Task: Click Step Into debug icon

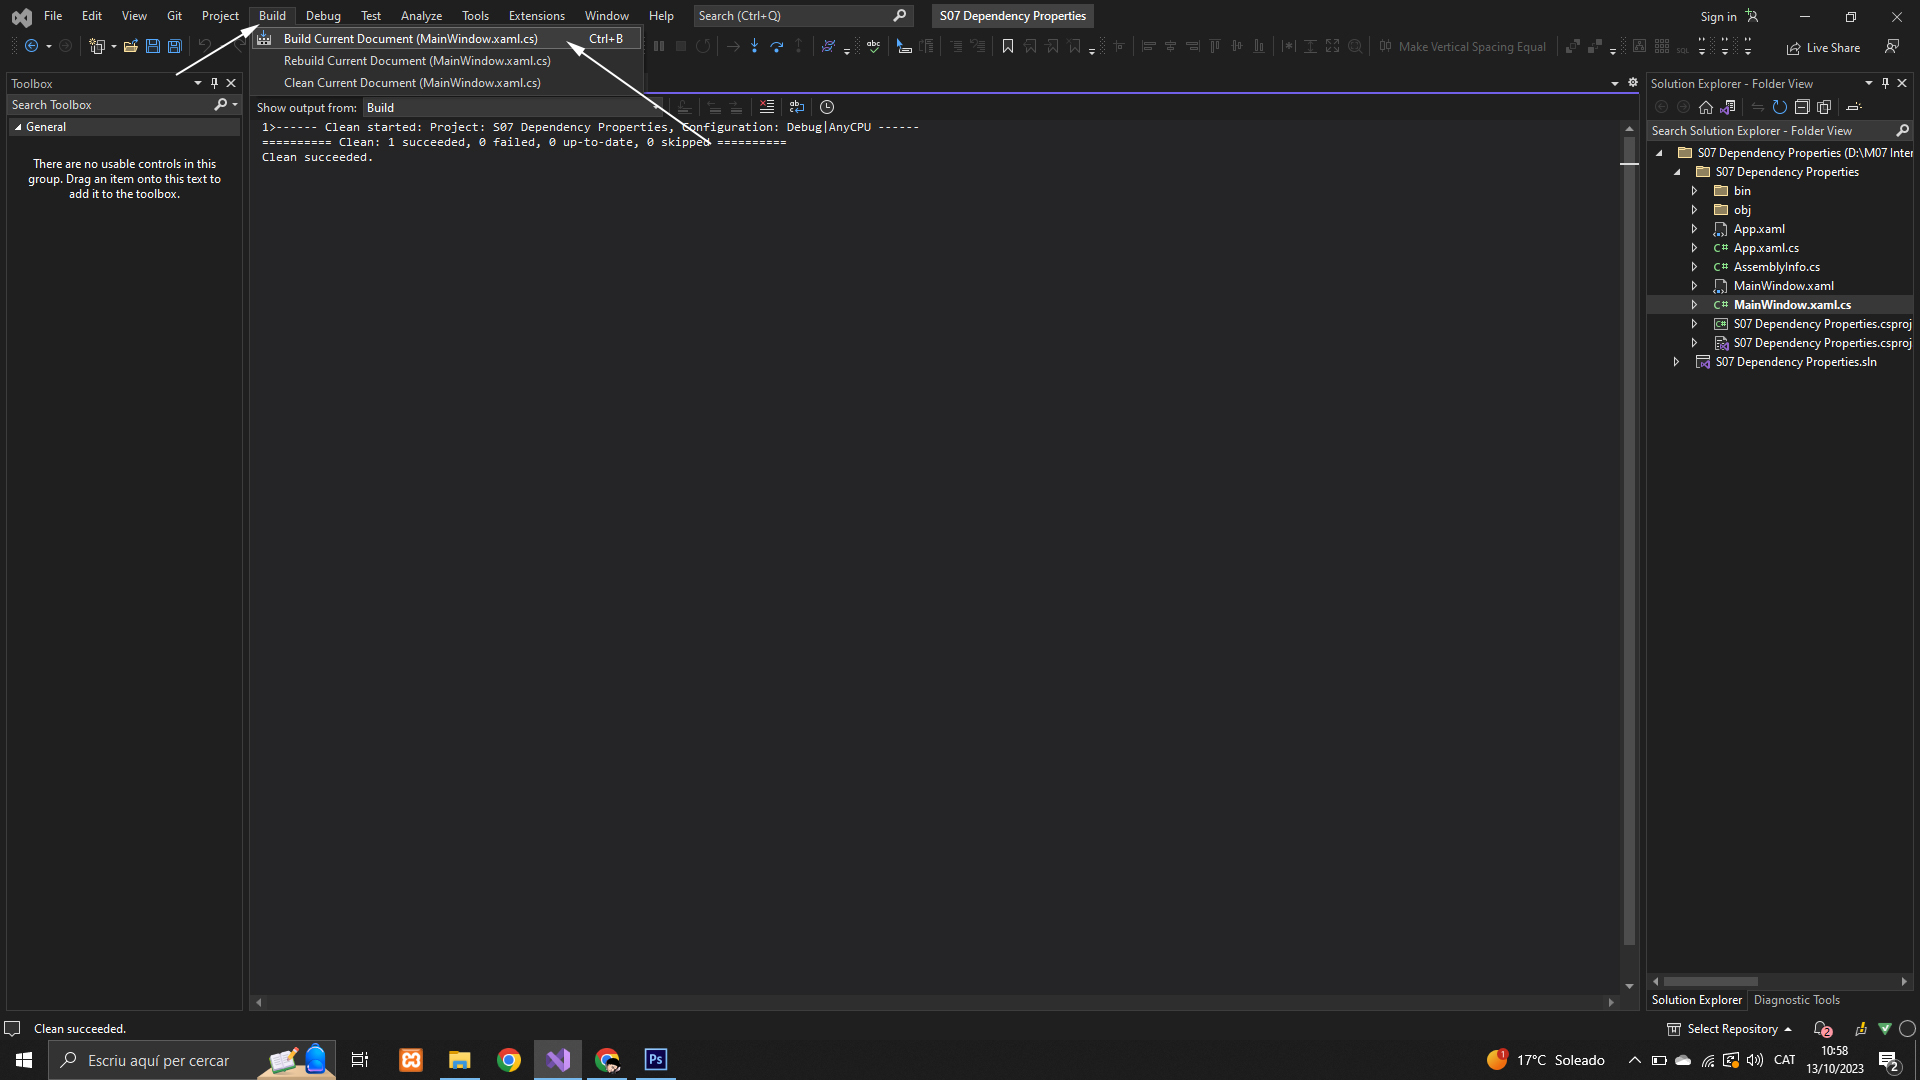Action: click(x=754, y=46)
